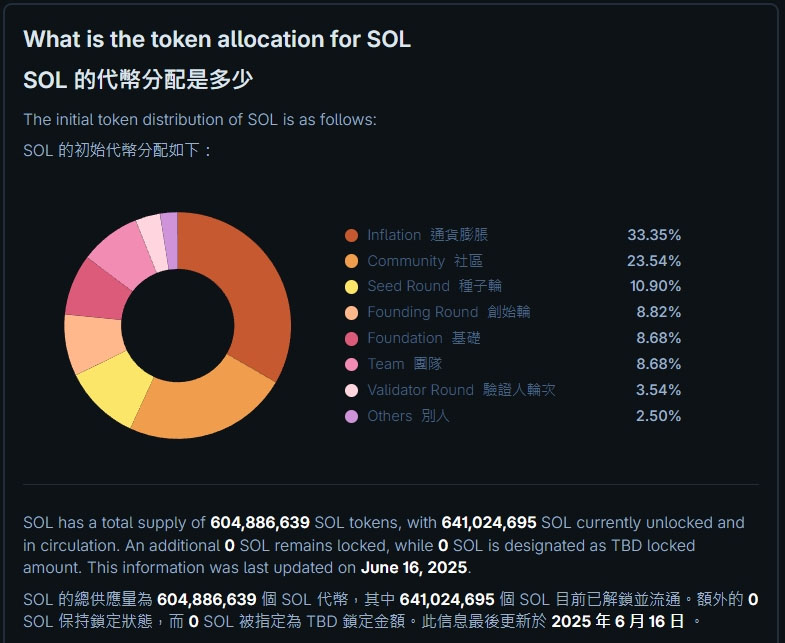Click the 23.54% Community percentage value

tap(654, 261)
